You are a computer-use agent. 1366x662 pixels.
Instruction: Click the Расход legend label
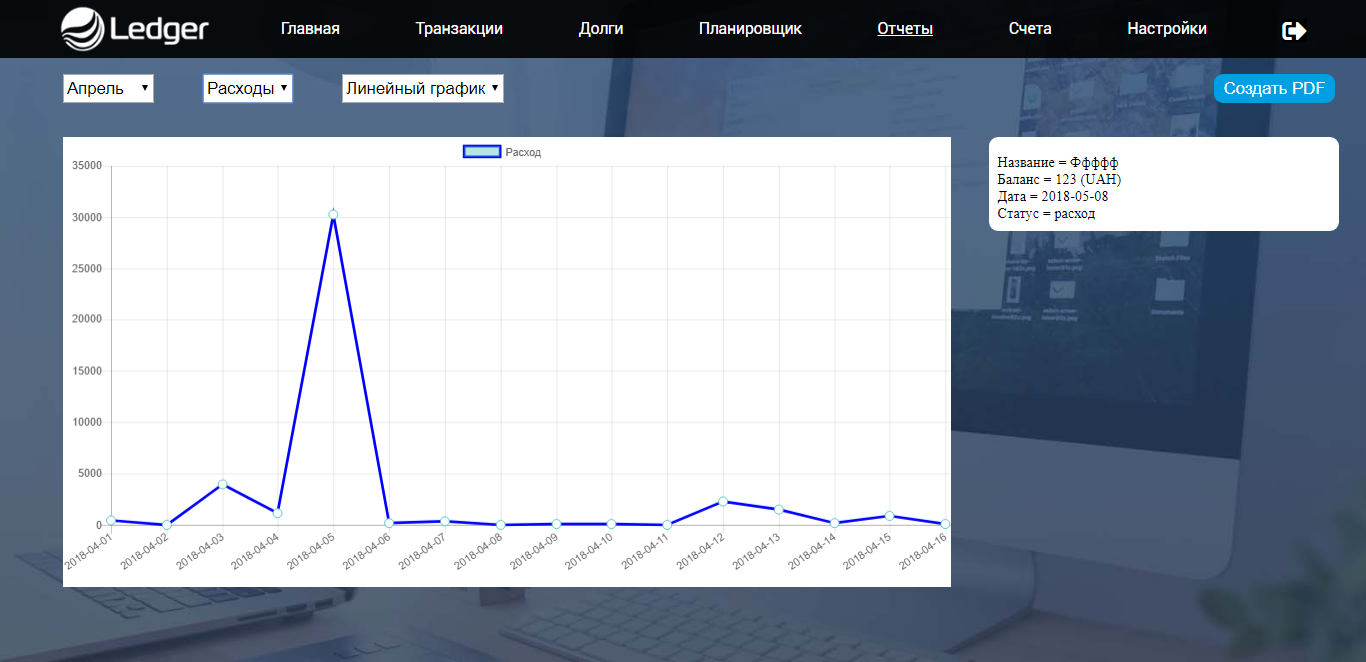[x=523, y=152]
